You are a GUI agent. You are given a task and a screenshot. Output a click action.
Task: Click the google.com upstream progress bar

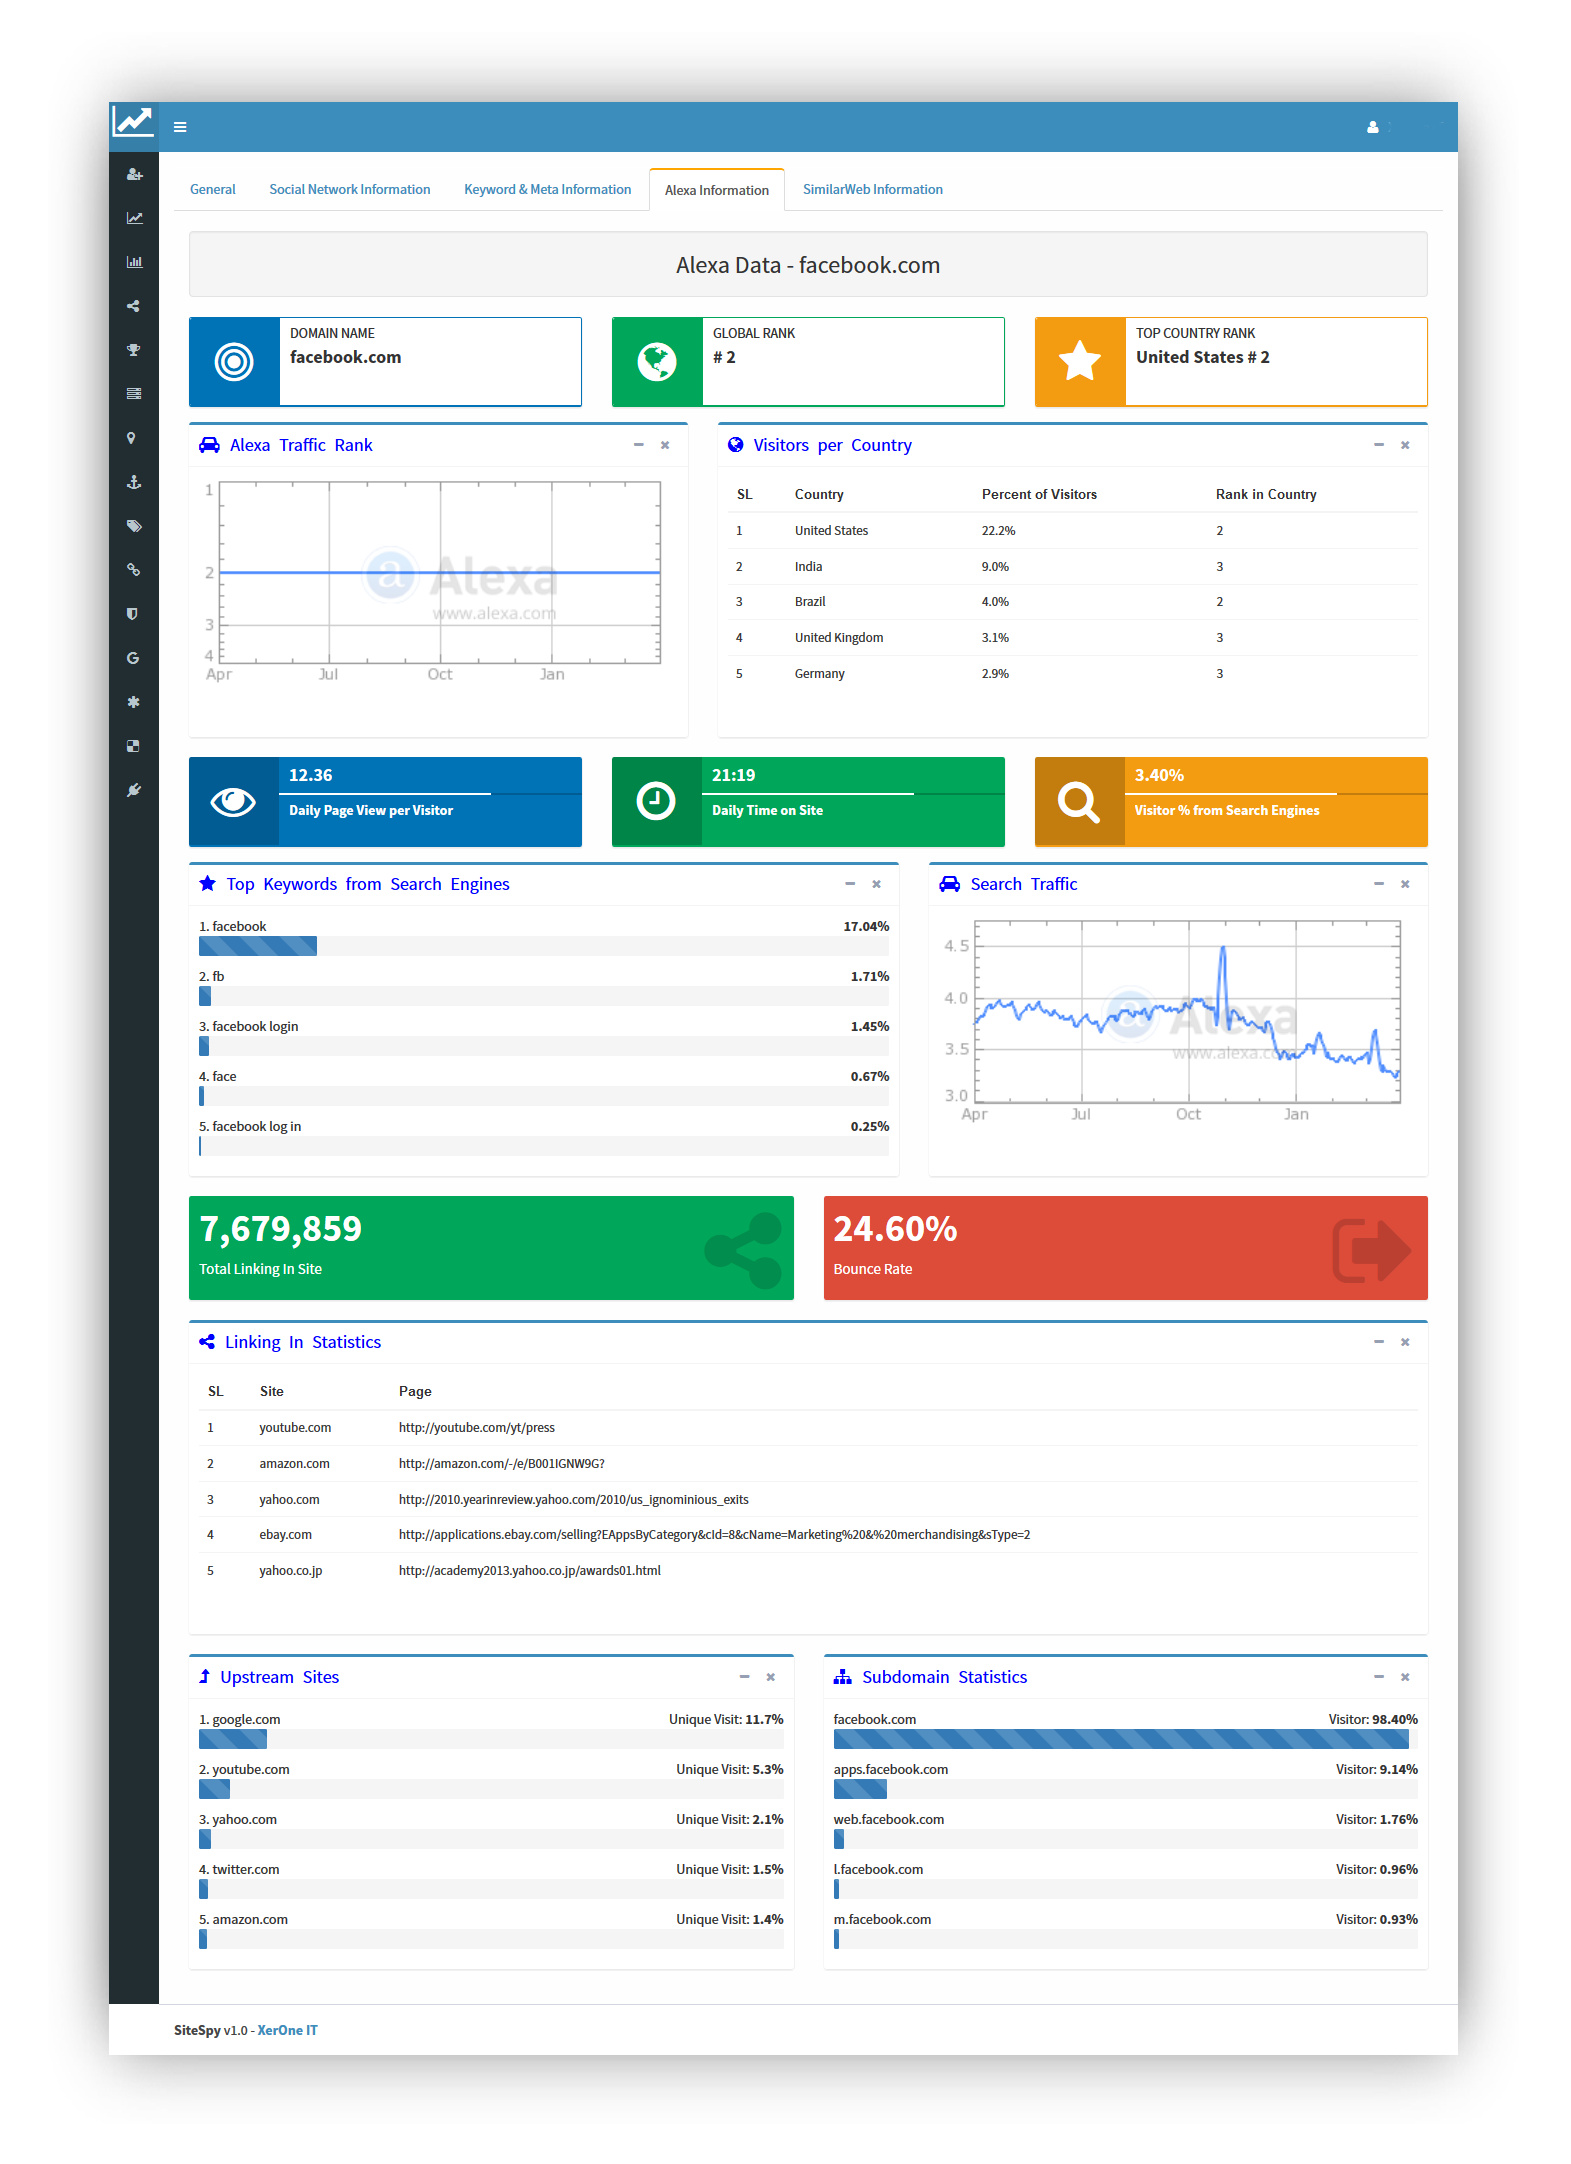[x=491, y=1739]
